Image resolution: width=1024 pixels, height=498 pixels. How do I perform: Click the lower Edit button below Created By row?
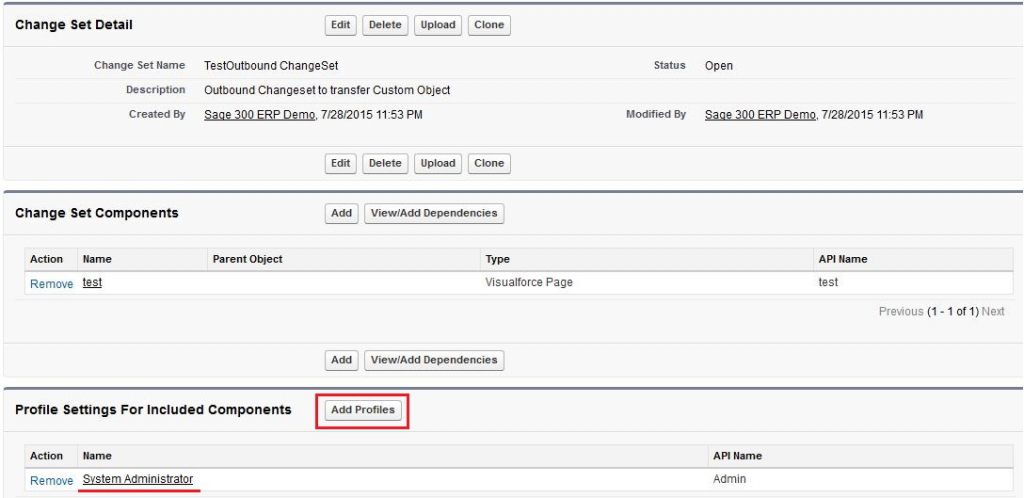[341, 163]
